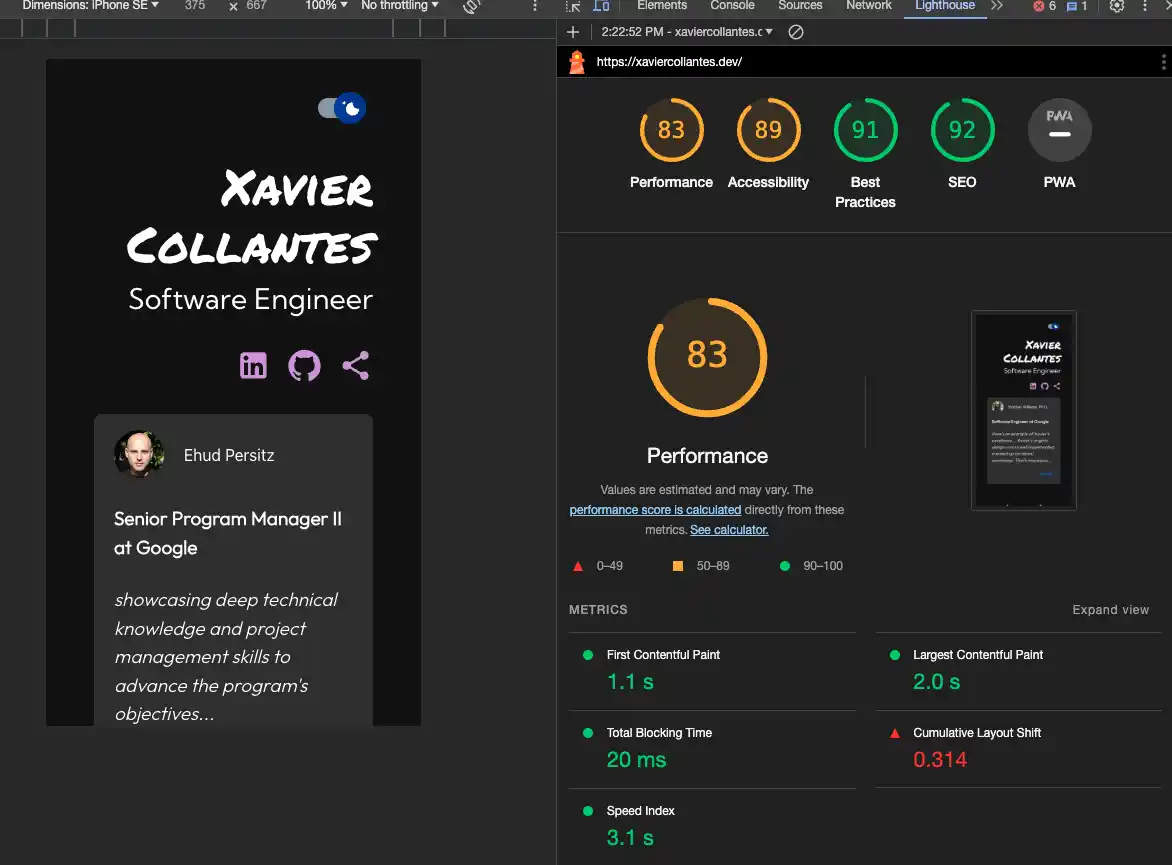This screenshot has height=865, width=1172.
Task: Expand the No throttling dropdown
Action: click(x=400, y=6)
